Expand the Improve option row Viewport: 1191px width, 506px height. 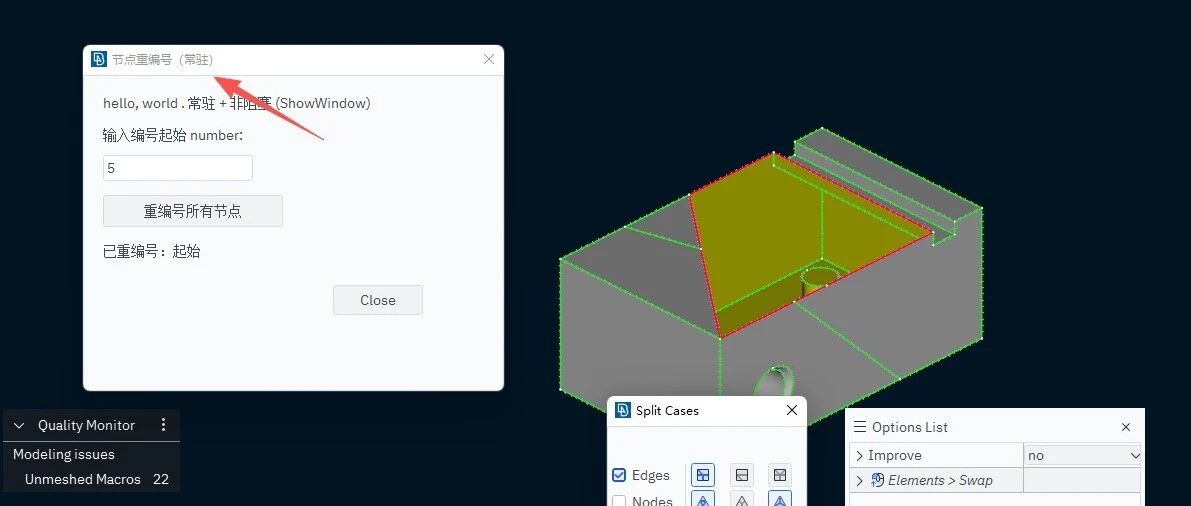point(860,456)
